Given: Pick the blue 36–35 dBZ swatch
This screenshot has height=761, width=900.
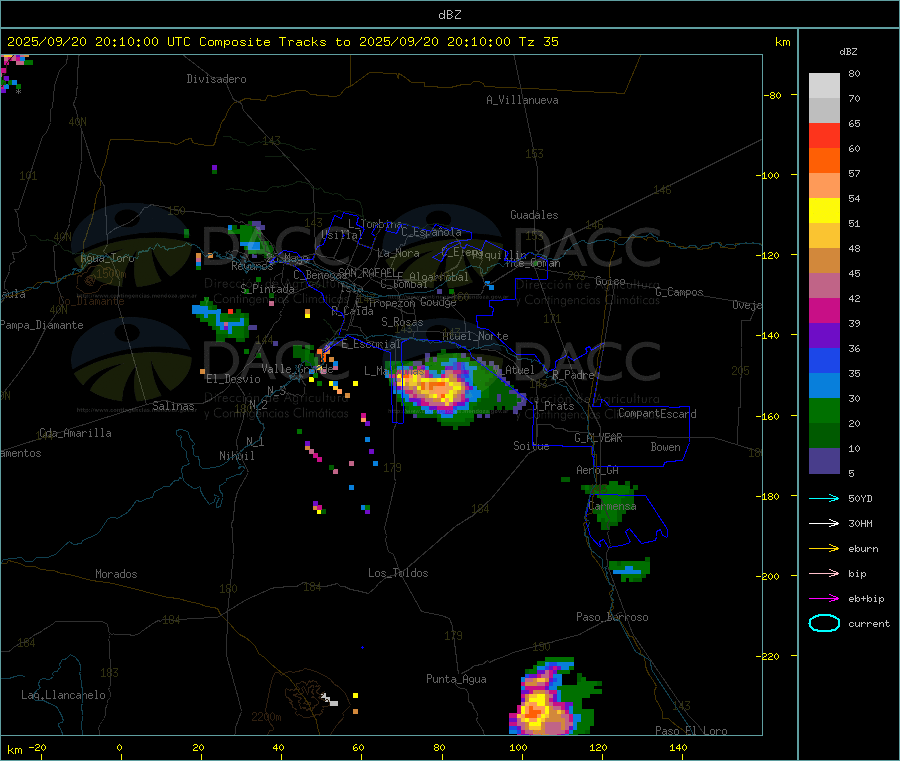Looking at the screenshot, I should point(824,360).
